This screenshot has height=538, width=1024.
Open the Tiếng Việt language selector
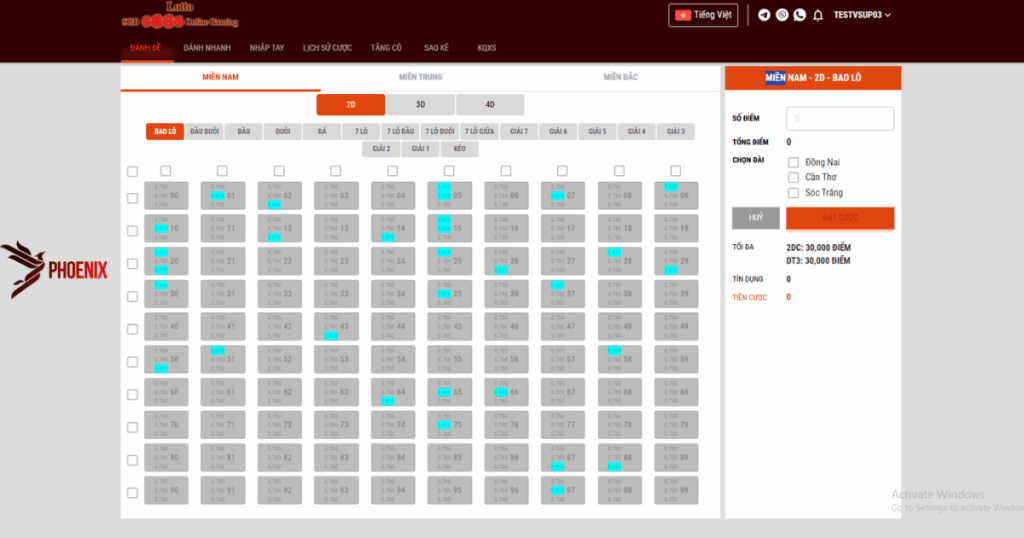[702, 15]
